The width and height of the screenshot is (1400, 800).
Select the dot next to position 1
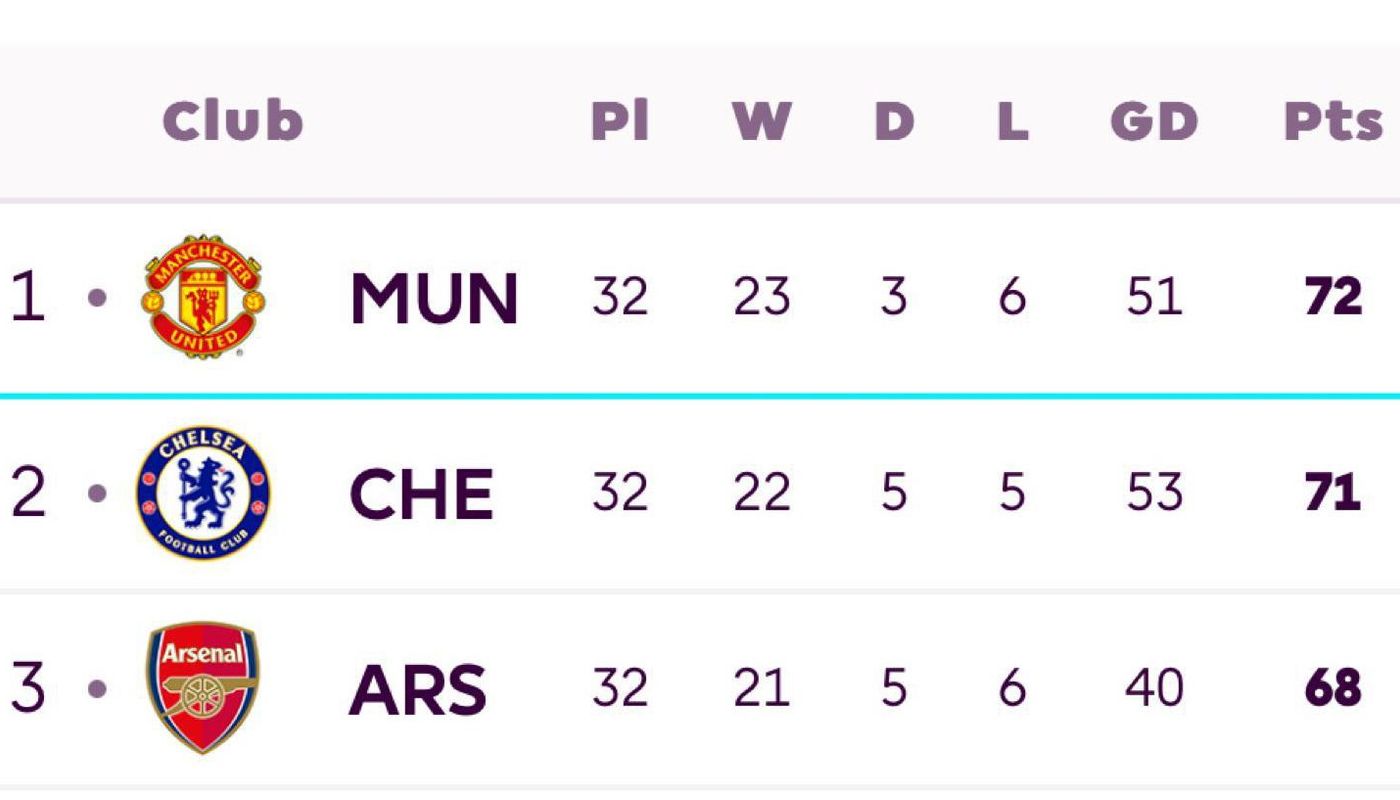pyautogui.click(x=97, y=297)
